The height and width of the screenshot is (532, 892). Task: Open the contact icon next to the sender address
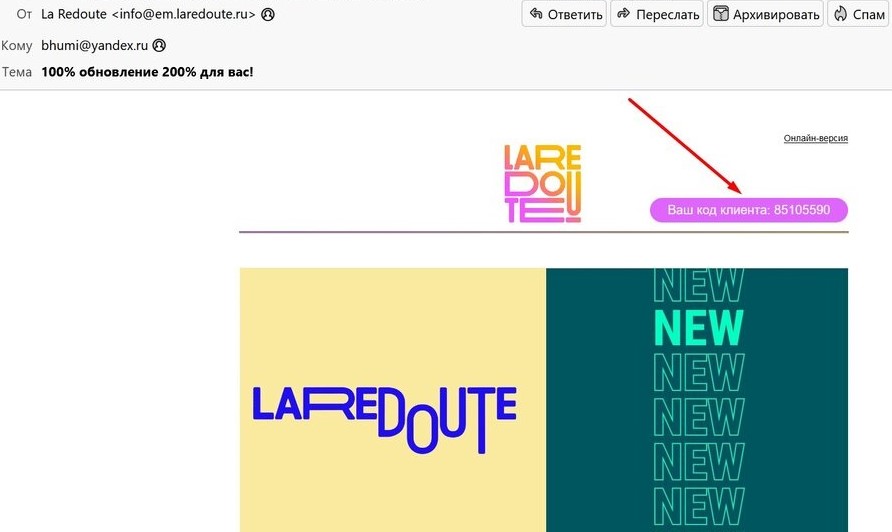click(x=268, y=14)
